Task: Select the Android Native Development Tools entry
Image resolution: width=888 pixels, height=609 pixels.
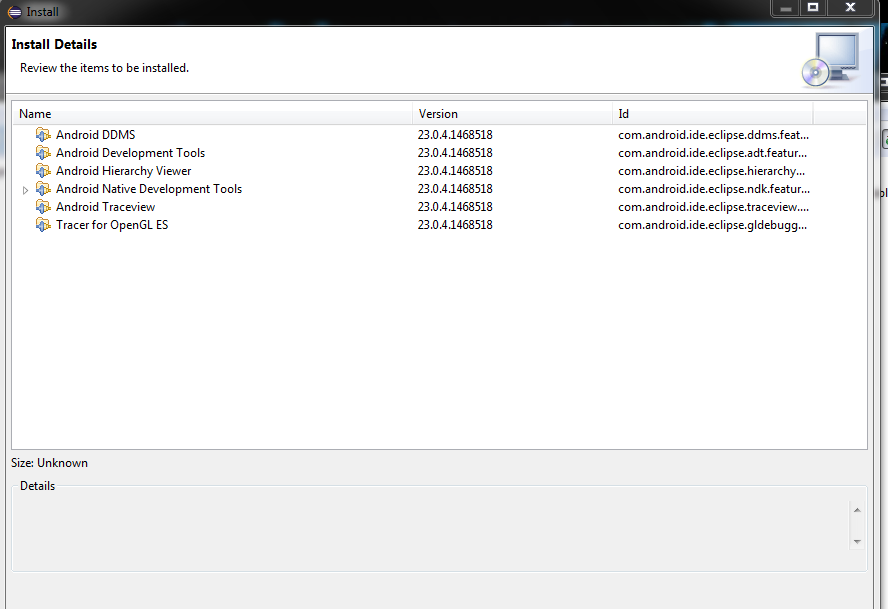Action: click(x=149, y=189)
